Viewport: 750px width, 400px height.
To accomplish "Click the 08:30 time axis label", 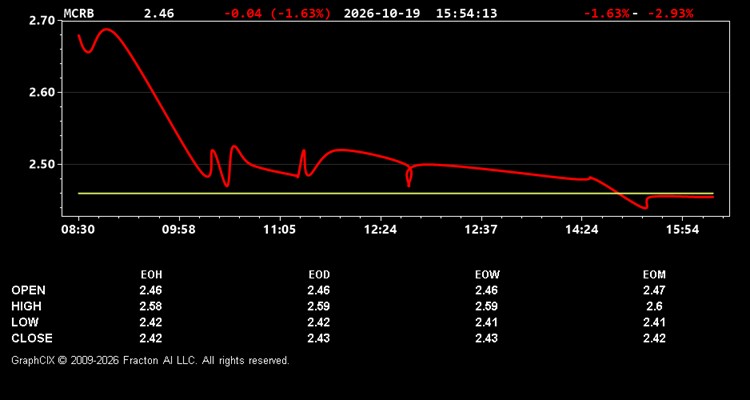I will (x=78, y=230).
